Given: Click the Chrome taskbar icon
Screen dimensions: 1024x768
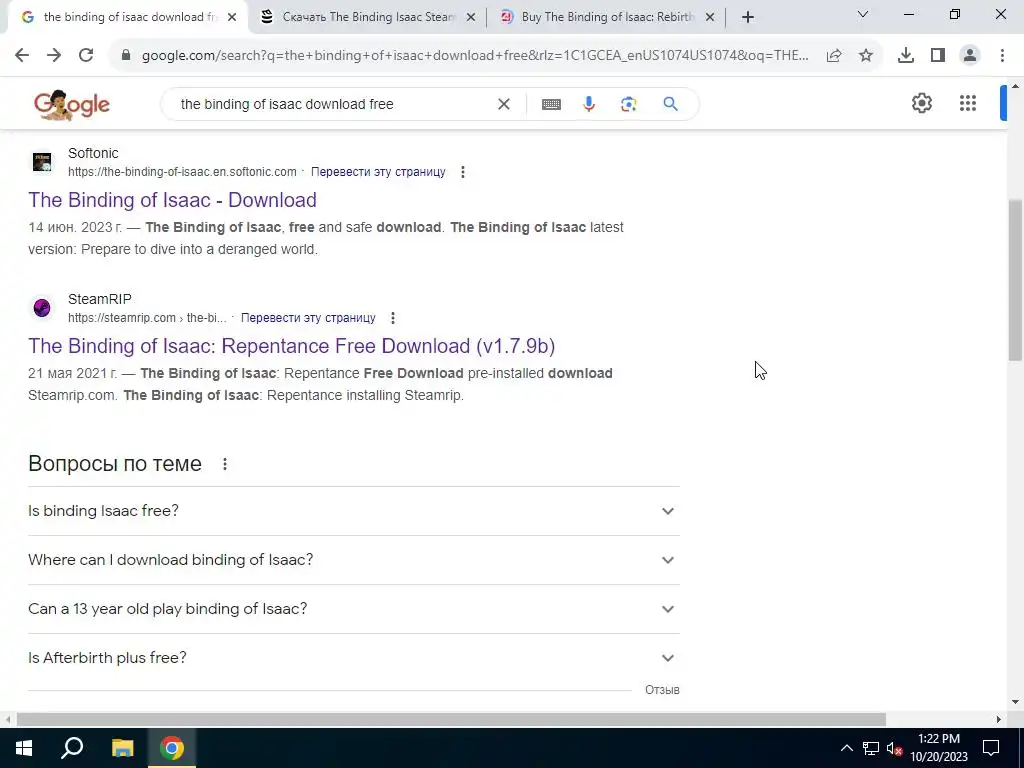Looking at the screenshot, I should [172, 748].
